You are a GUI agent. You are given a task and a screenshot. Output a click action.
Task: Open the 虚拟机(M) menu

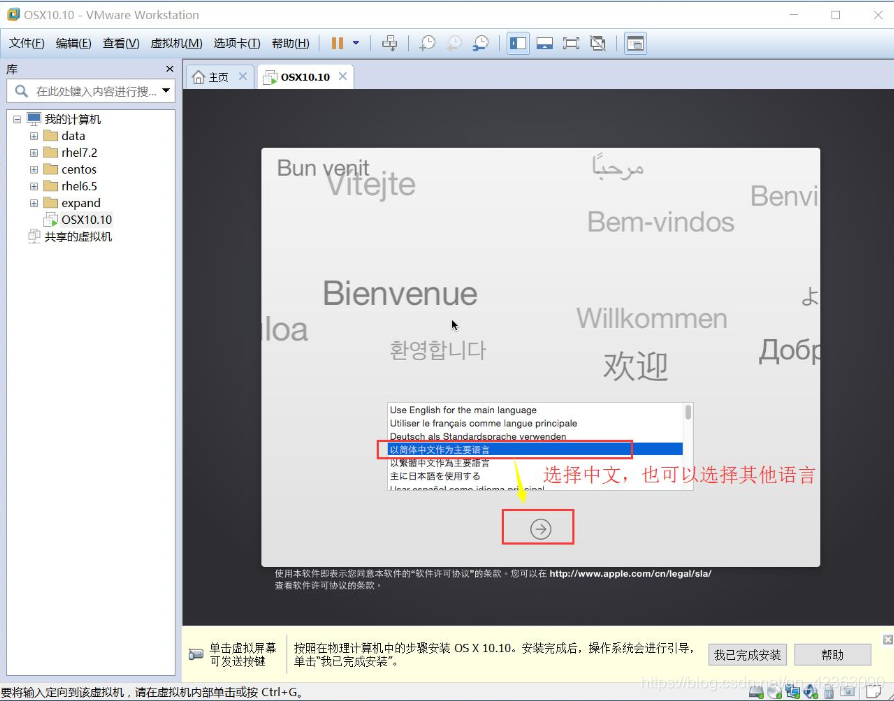click(x=176, y=43)
